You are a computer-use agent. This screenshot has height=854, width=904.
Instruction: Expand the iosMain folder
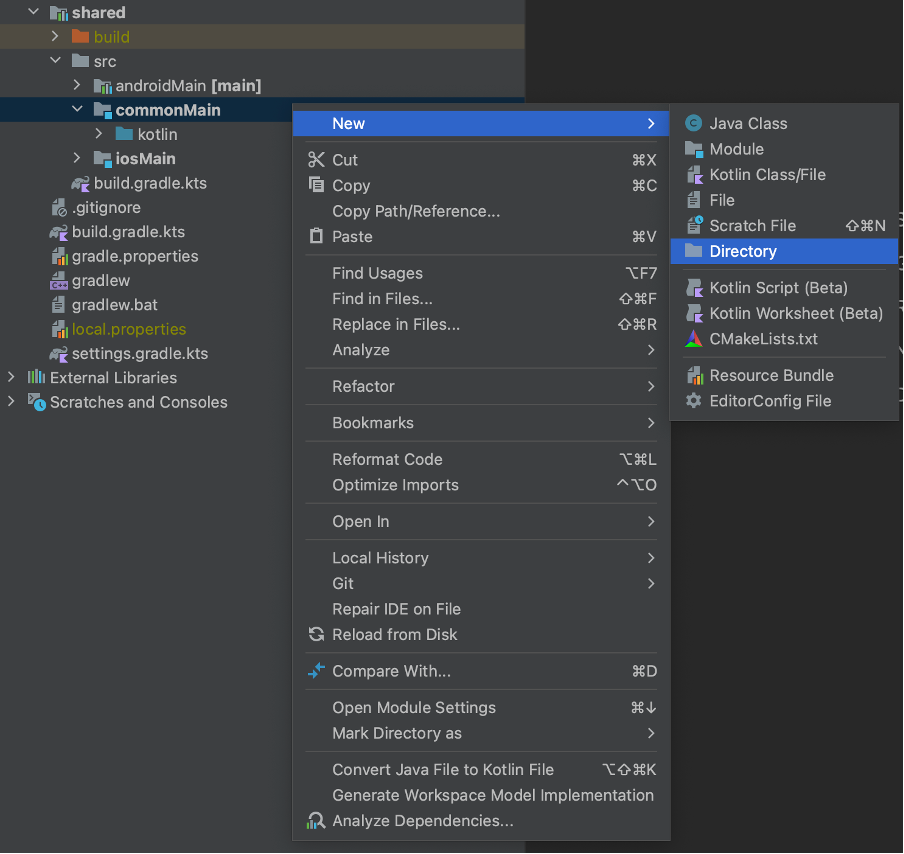coord(77,158)
